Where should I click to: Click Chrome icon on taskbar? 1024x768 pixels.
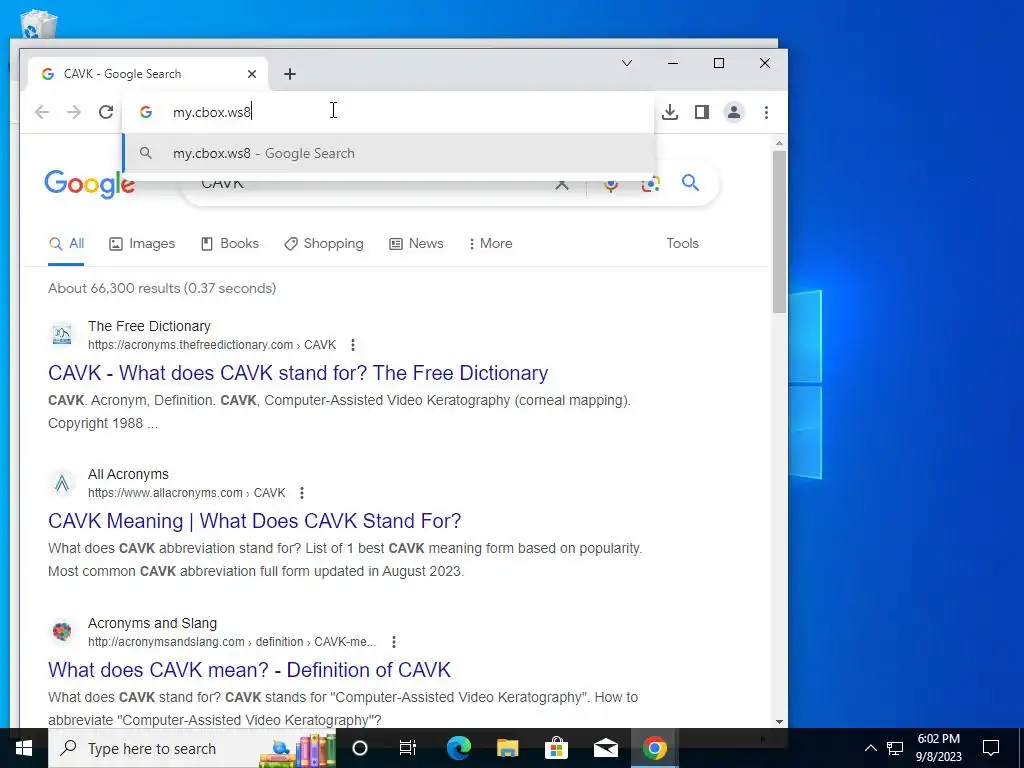pyautogui.click(x=654, y=748)
